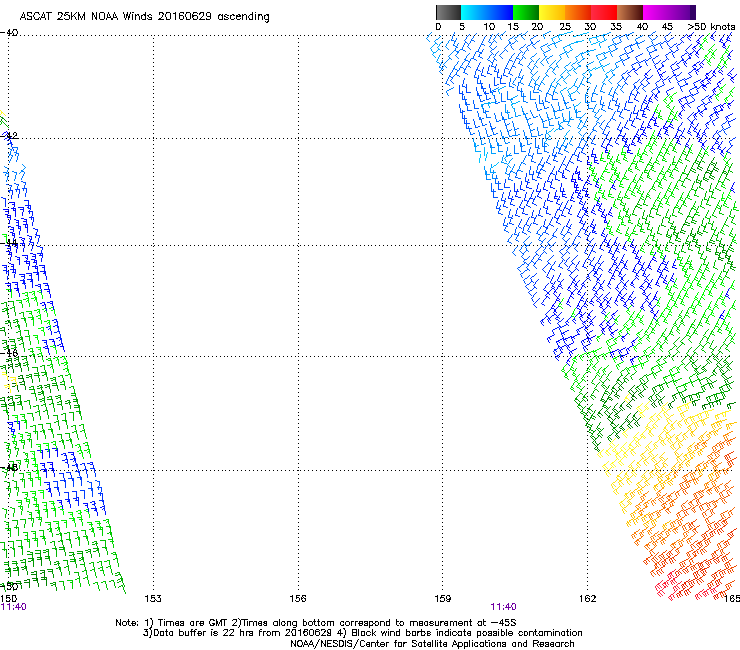Click the purple '11:40' time between 159 and 162
Viewport: 740px width, 650px height.
click(503, 607)
